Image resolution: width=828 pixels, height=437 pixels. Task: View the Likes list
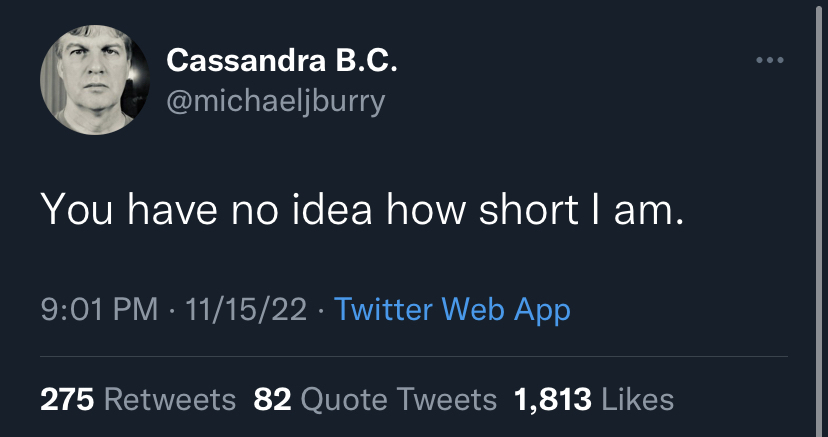638,400
